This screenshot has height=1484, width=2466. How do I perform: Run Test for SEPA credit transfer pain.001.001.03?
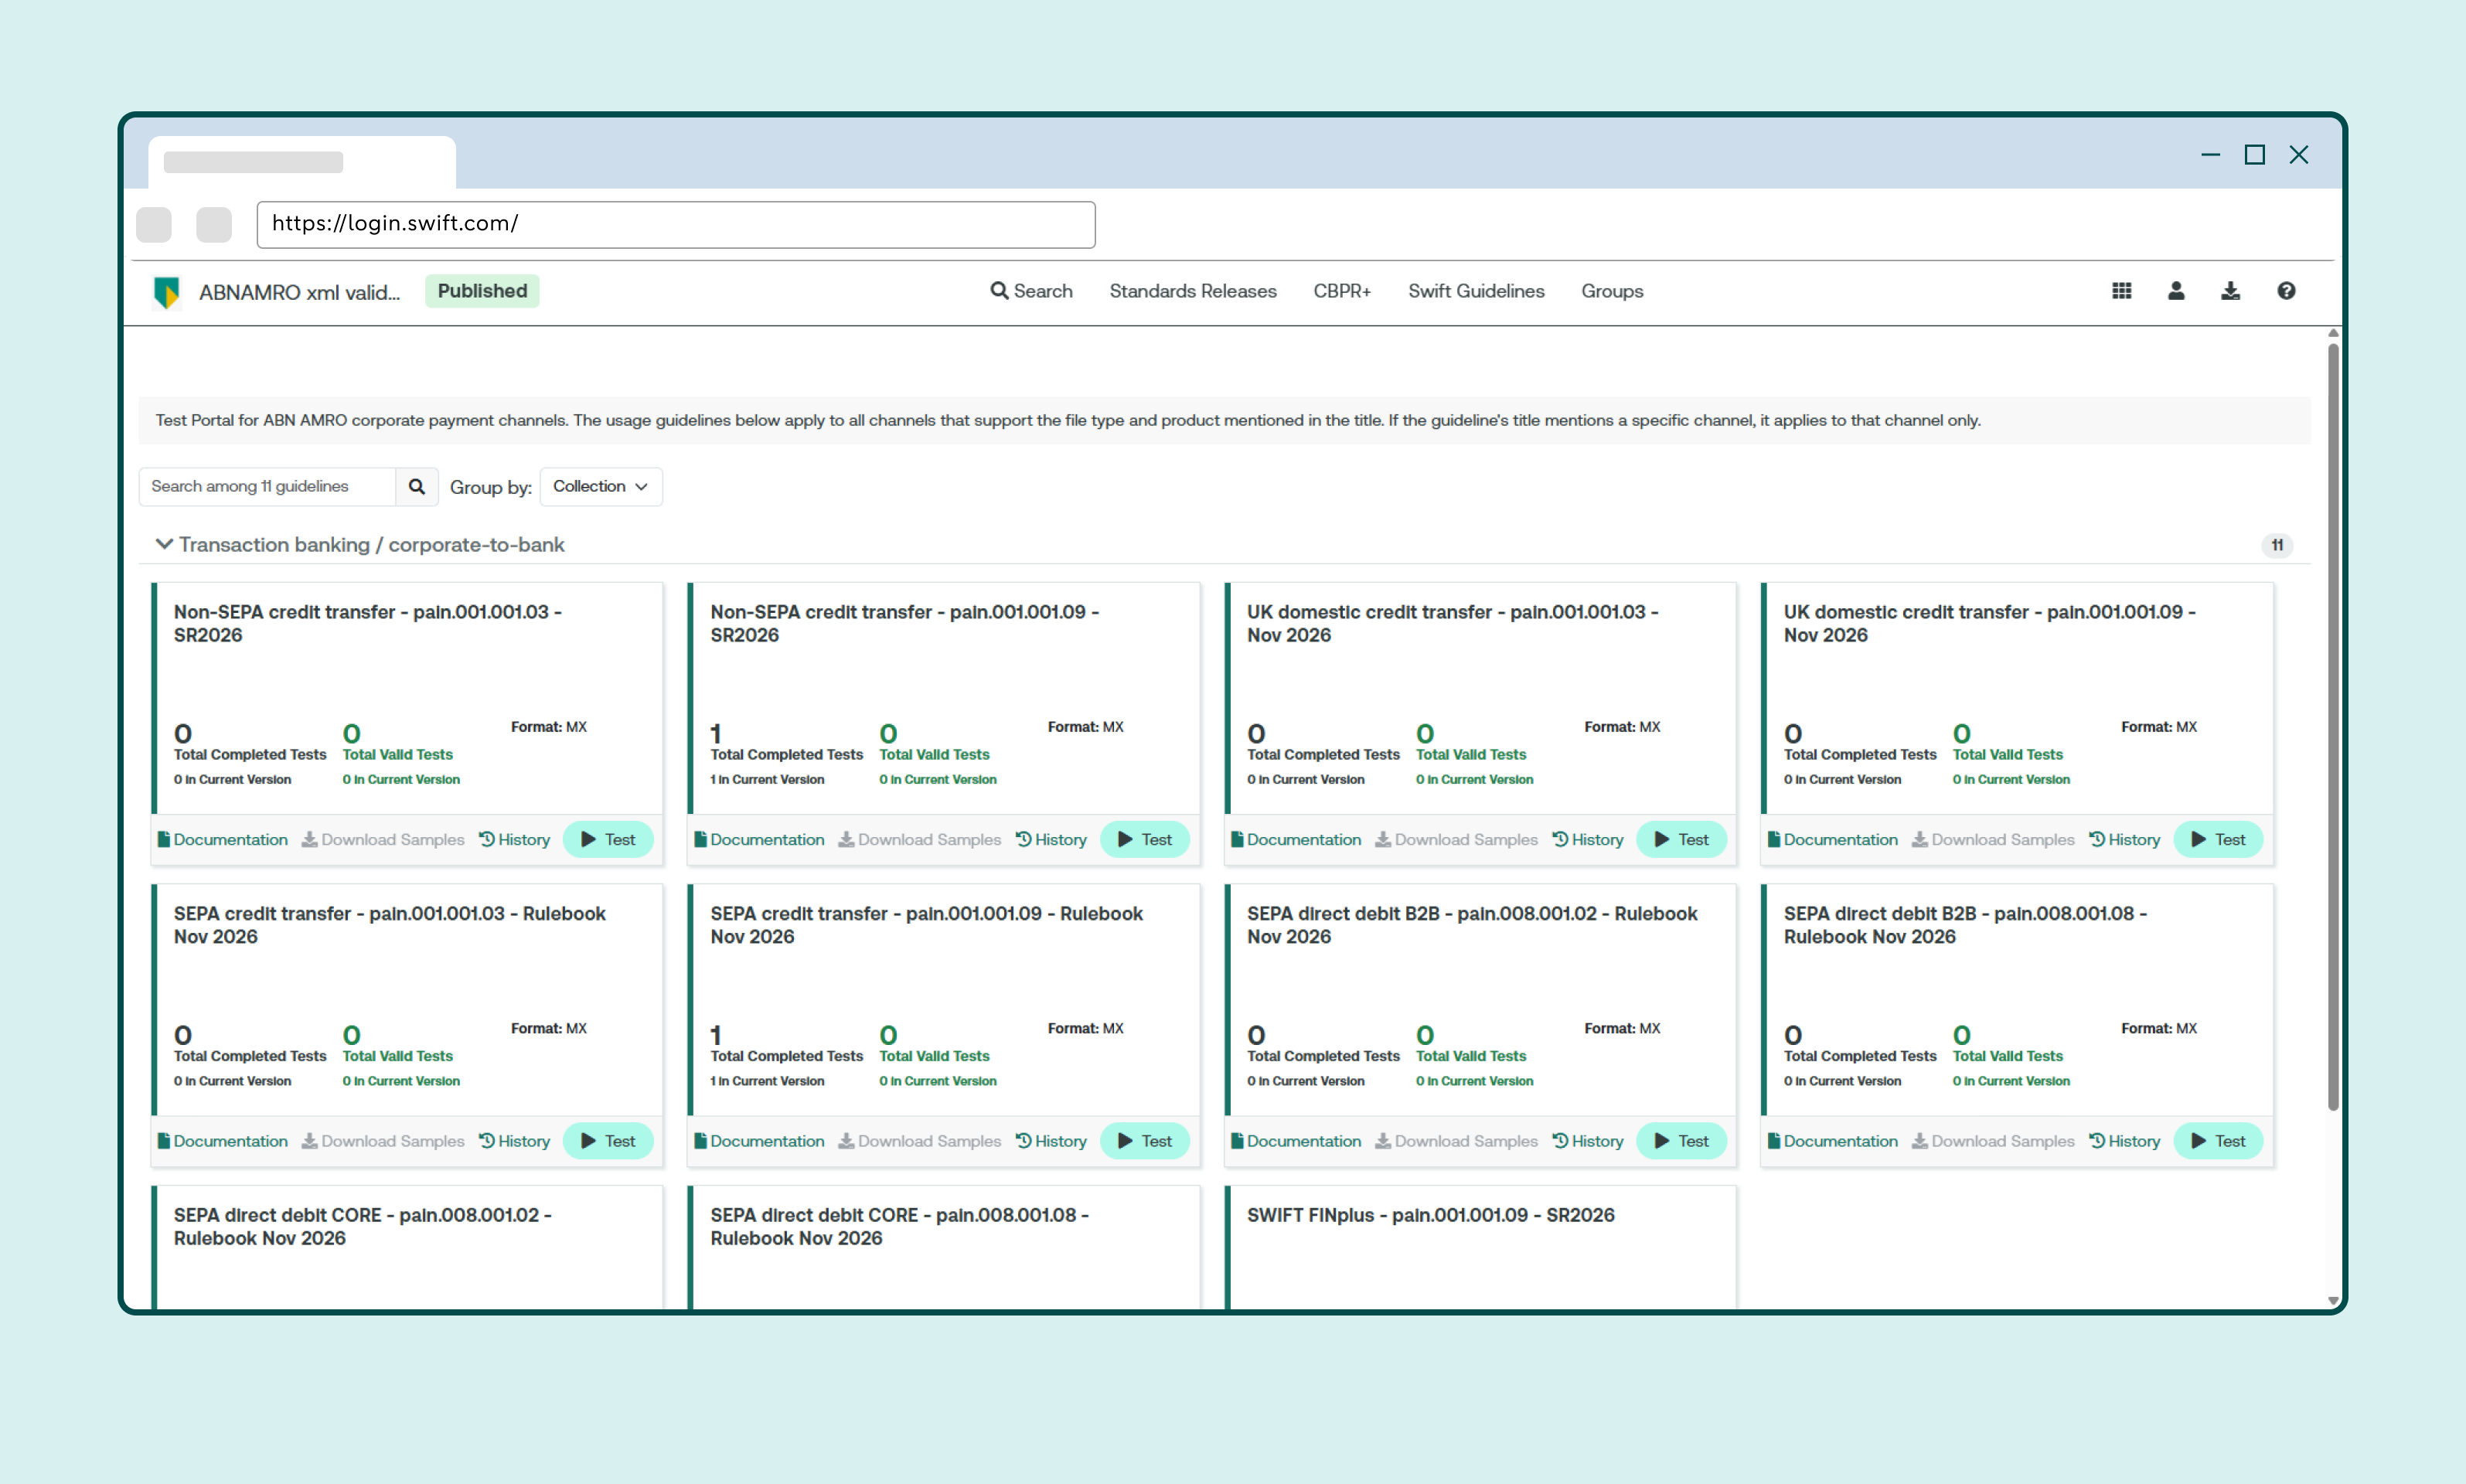(608, 1141)
